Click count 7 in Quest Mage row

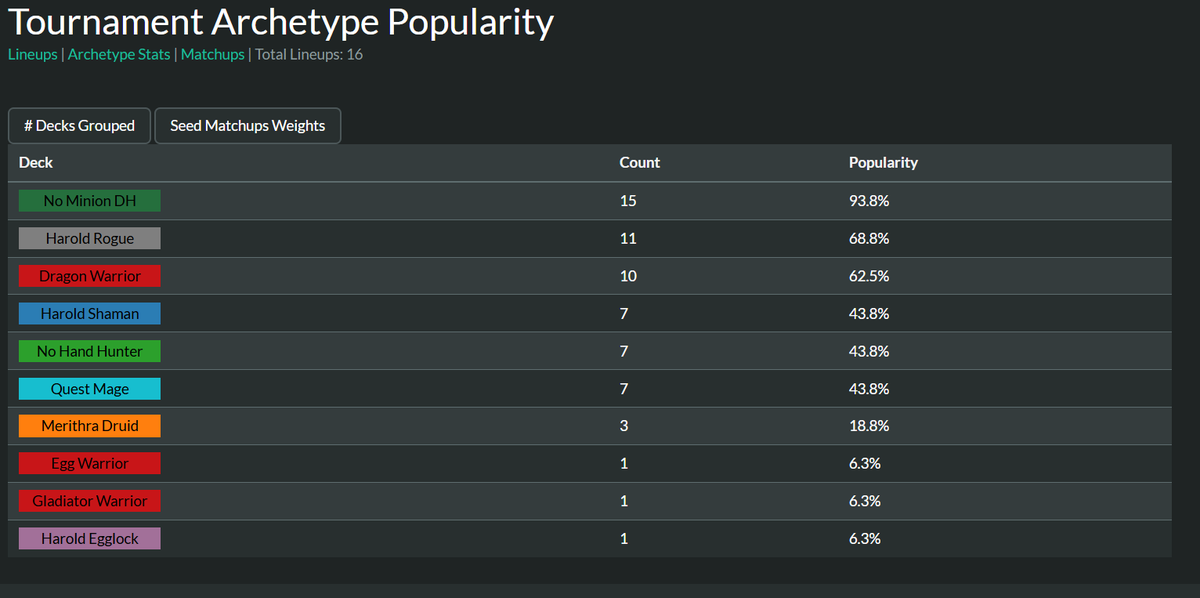click(624, 388)
